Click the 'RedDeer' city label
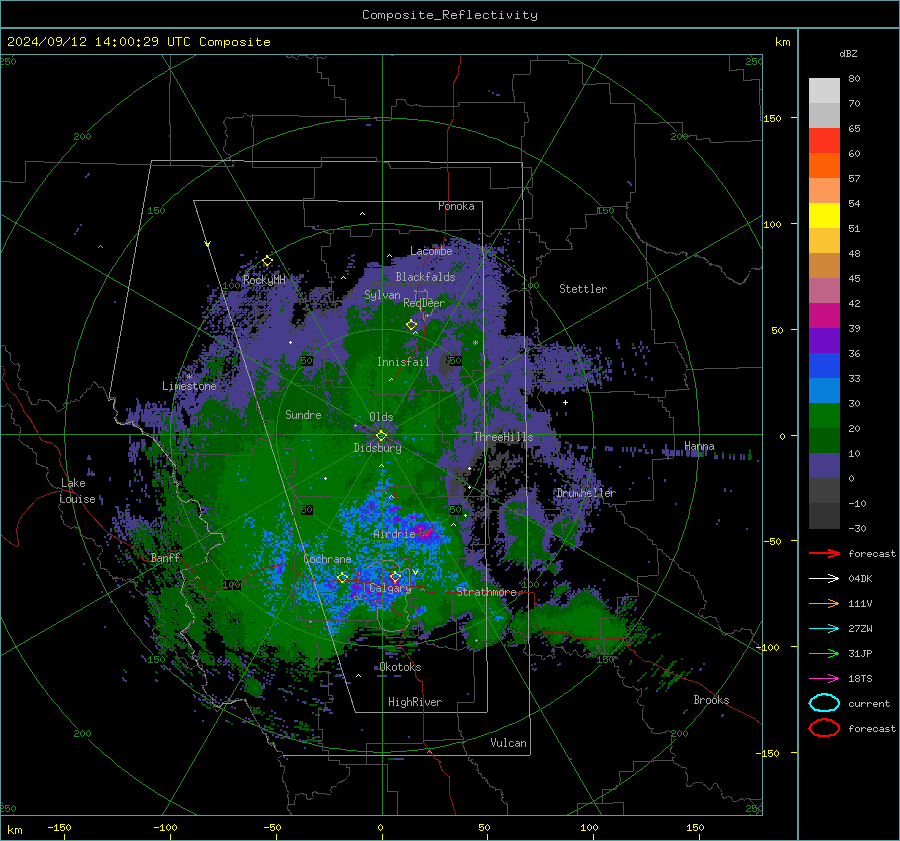Viewport: 900px width, 841px height. pos(424,303)
